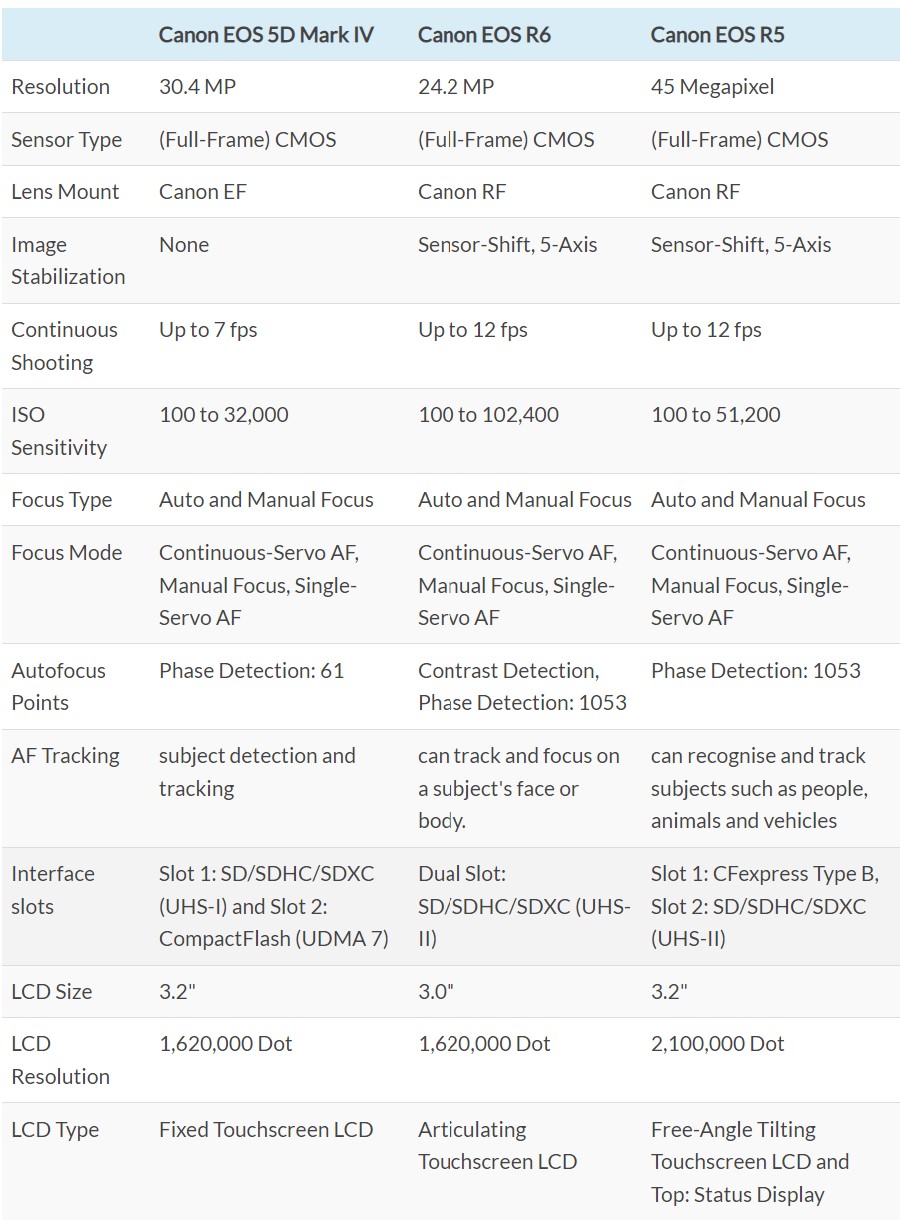
Task: Select the Focus Type row label
Action: (x=61, y=500)
